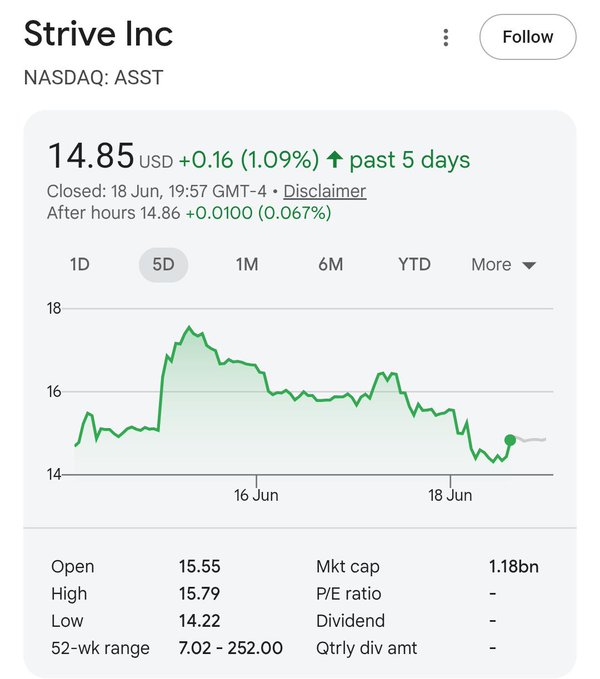
Task: Click the Qtrly div amt label
Action: [x=367, y=648]
